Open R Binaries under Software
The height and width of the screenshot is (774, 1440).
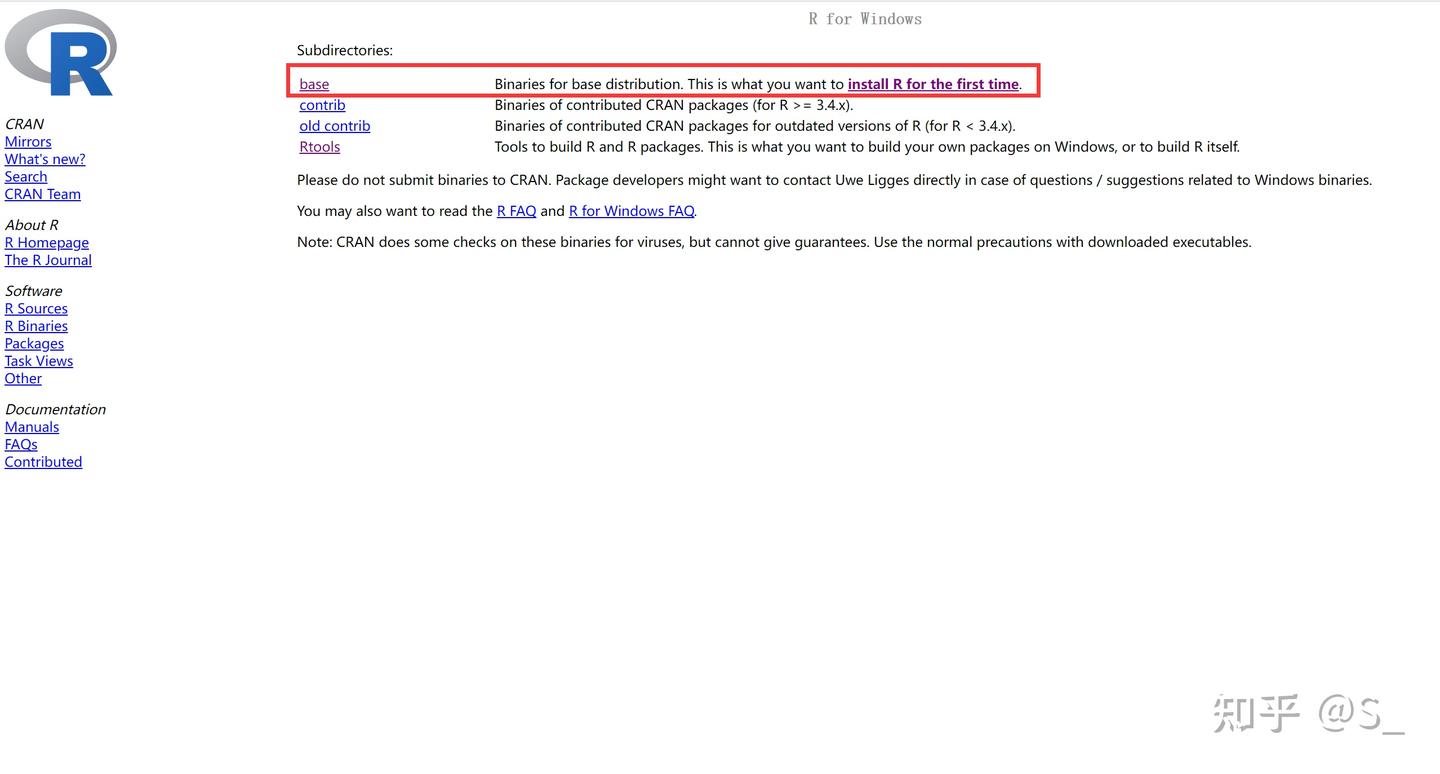click(36, 326)
